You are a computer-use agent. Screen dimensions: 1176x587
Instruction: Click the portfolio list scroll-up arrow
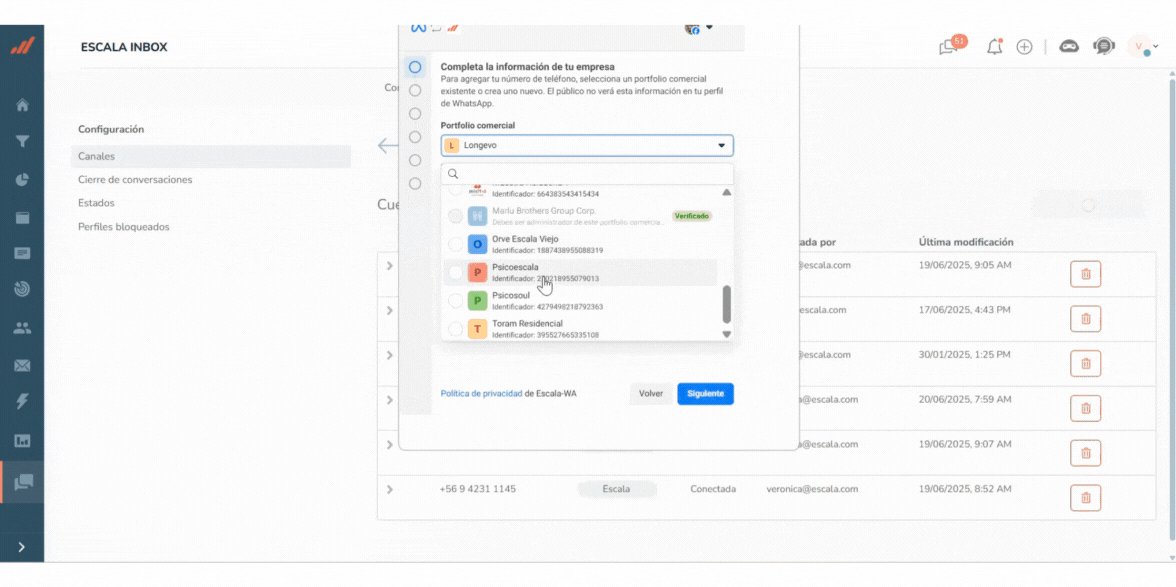(x=726, y=193)
